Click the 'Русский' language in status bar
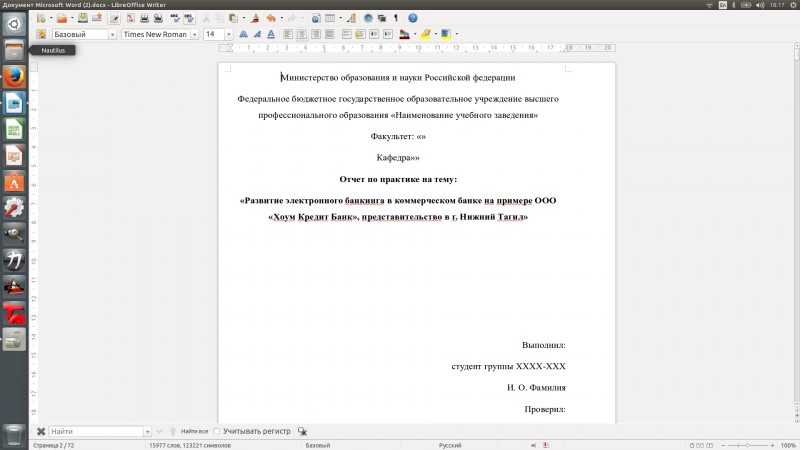Screen dimensions: 800x450 [x=449, y=445]
